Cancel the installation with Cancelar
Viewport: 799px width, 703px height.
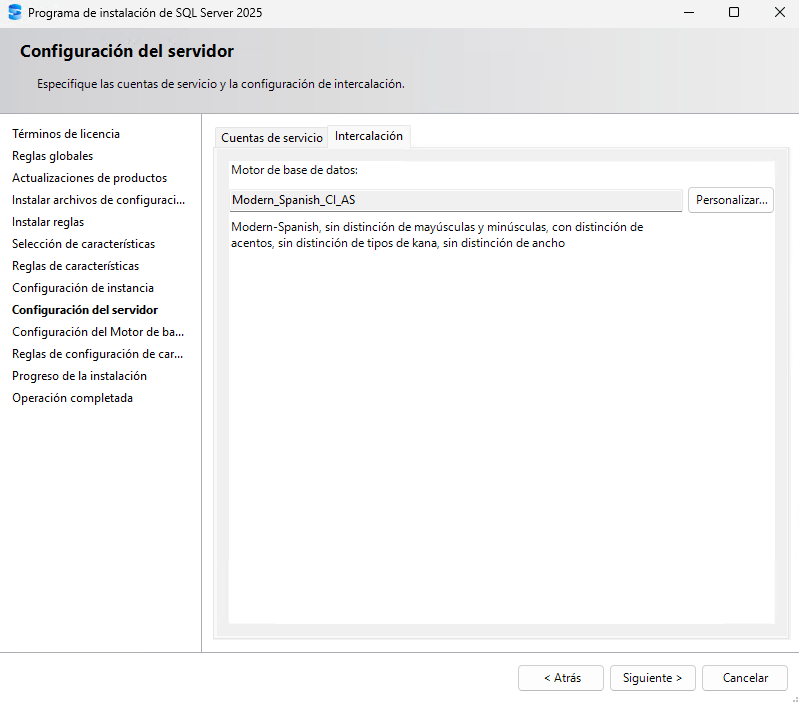745,678
